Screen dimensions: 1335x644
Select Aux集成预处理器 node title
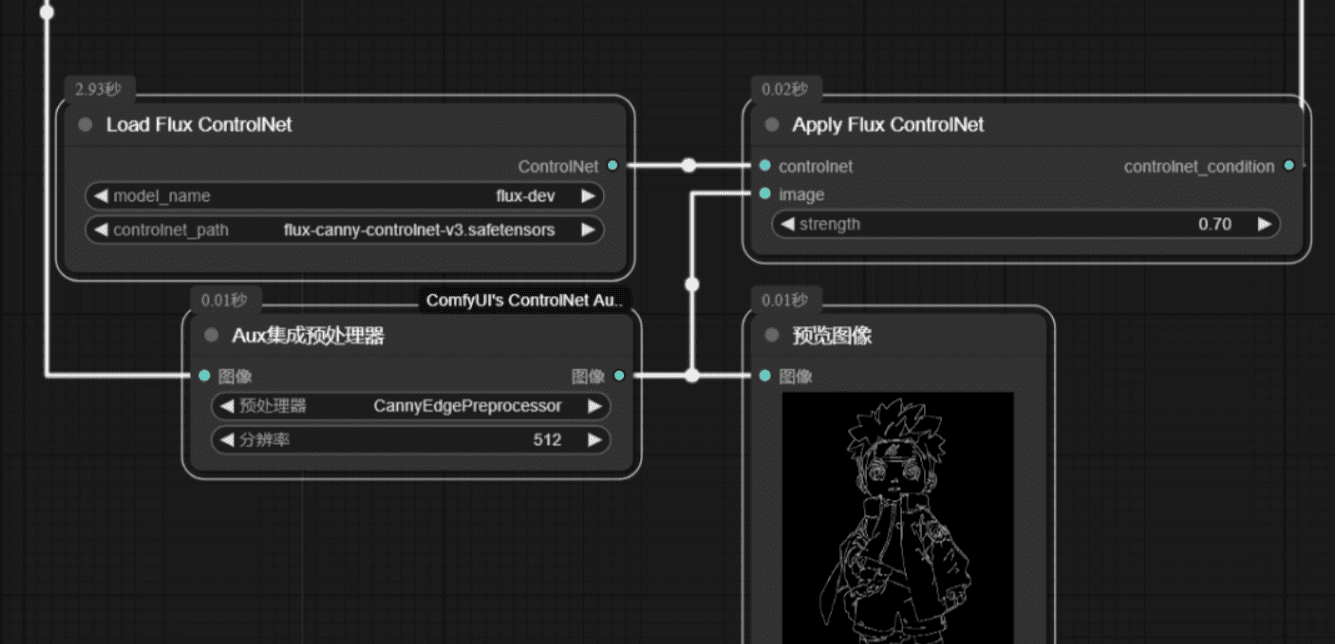point(308,336)
